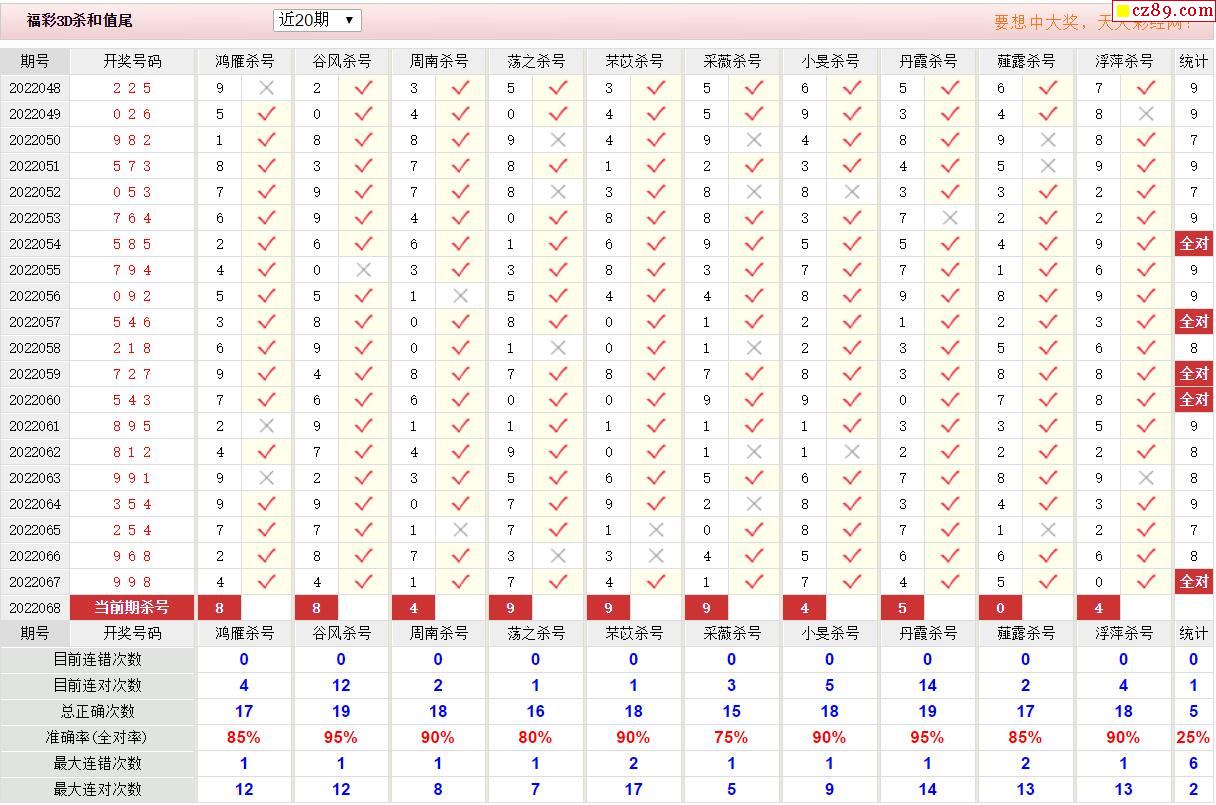Click the 开奖号码 header in the top header row
Image resolution: width=1216 pixels, height=805 pixels.
(x=132, y=61)
